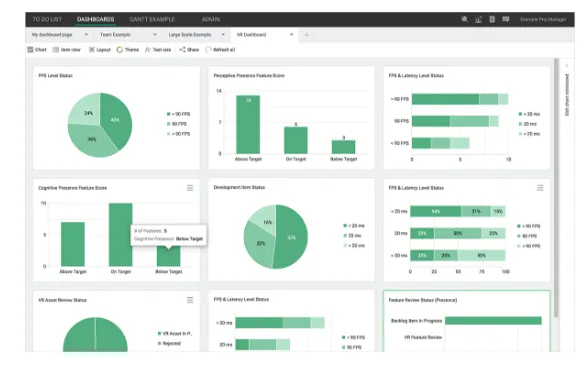
Task: Click the 31% bar segment
Action: pyautogui.click(x=476, y=212)
